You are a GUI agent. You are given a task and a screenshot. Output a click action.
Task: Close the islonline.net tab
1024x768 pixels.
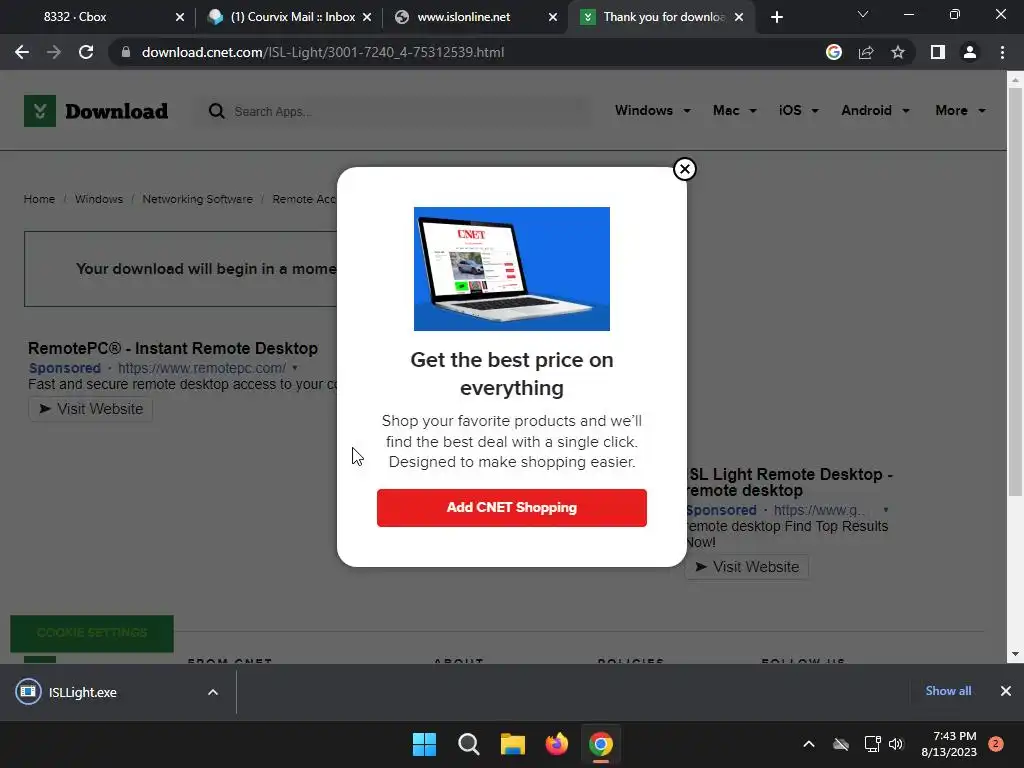click(553, 17)
